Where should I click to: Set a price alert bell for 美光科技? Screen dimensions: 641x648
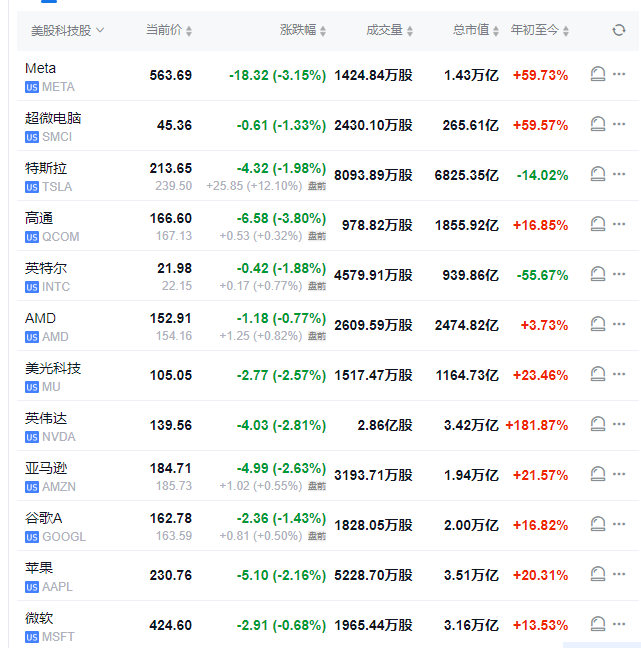coord(598,374)
